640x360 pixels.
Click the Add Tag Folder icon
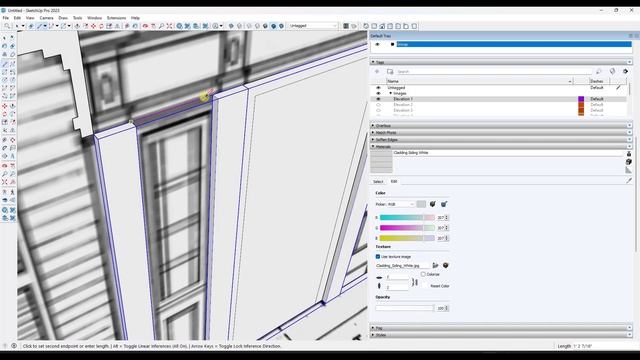(x=390, y=71)
